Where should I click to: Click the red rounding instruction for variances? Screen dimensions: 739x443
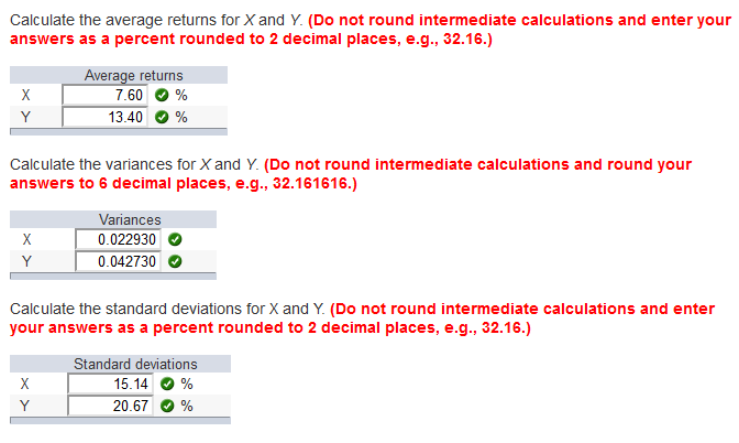351,173
